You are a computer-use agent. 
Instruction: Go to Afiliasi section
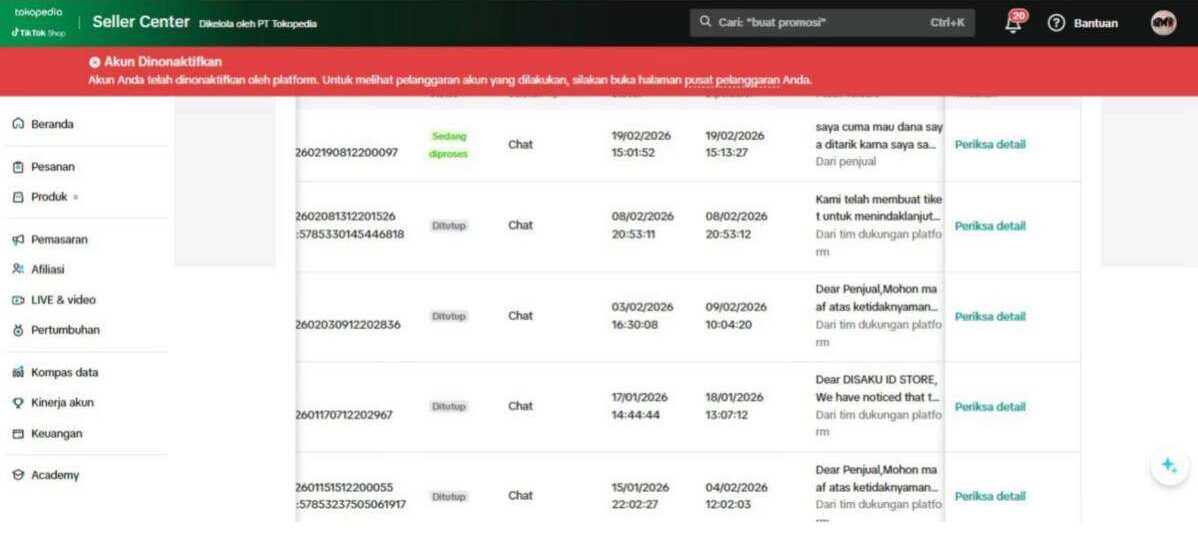tap(47, 269)
